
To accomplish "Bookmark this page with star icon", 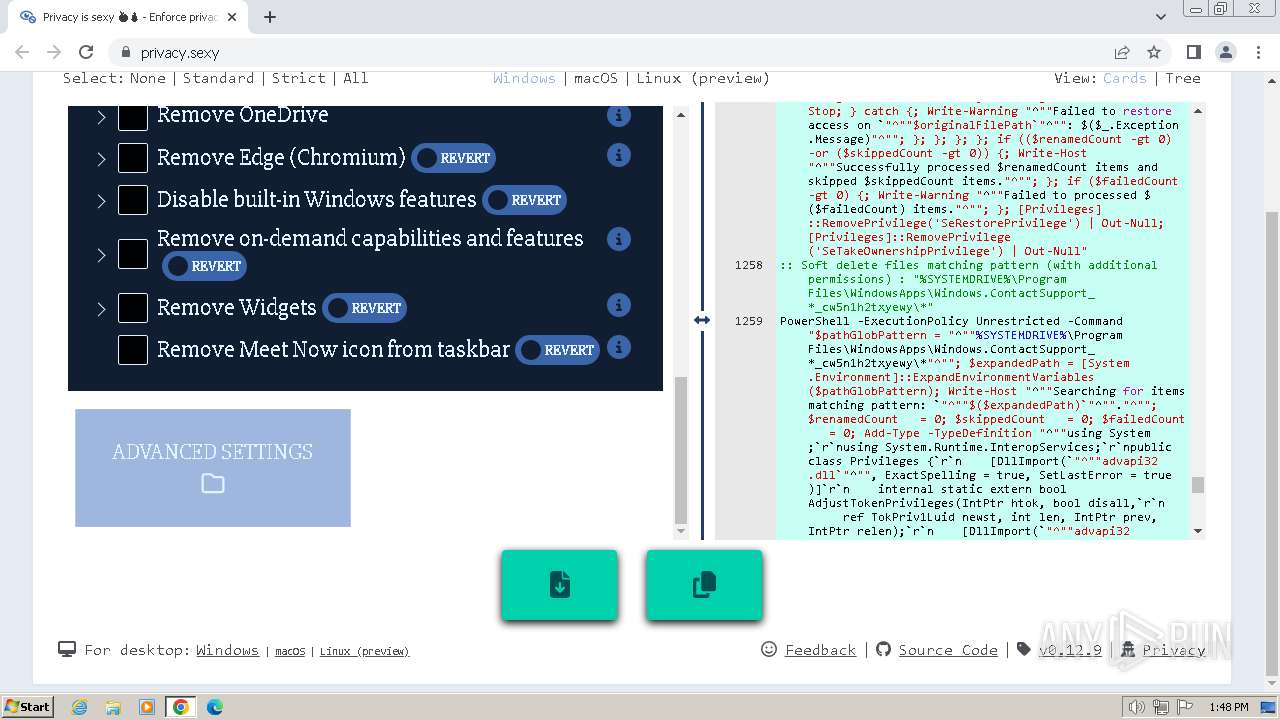I will 1154,52.
